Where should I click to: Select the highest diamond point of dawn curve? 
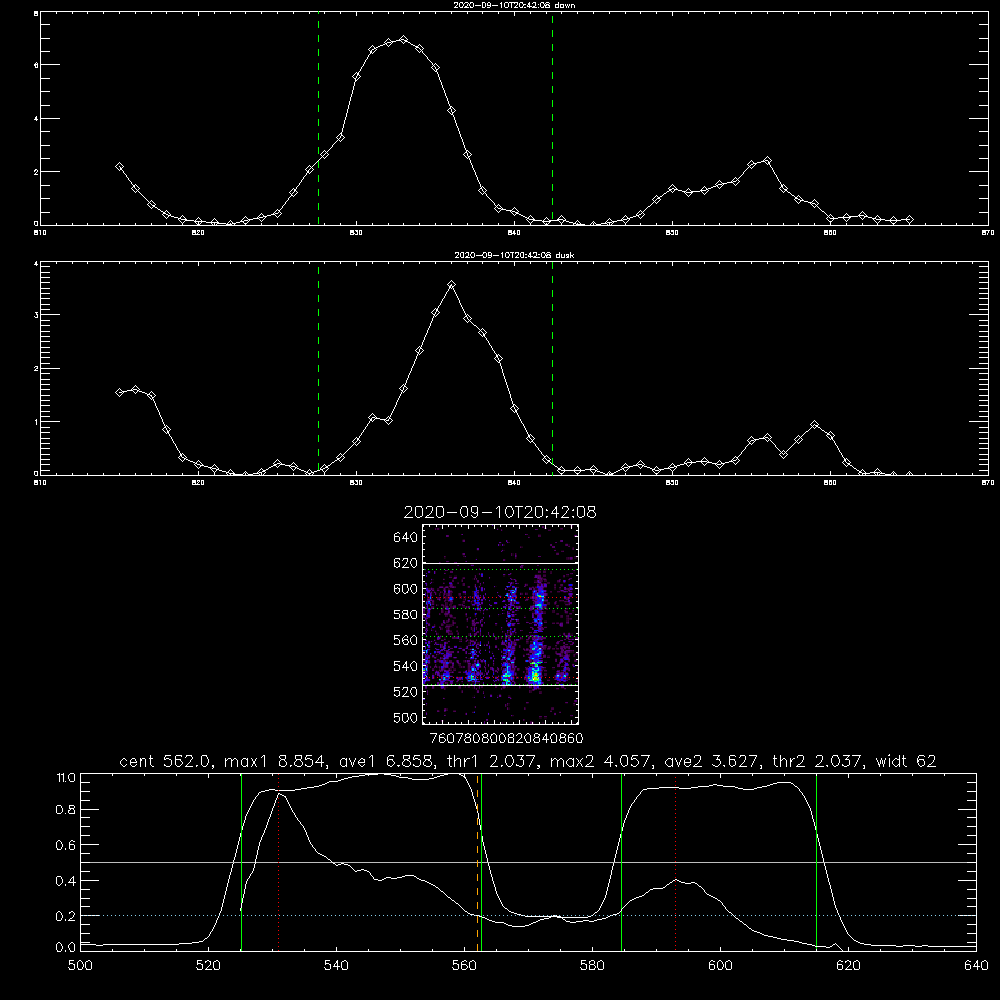coord(403,40)
